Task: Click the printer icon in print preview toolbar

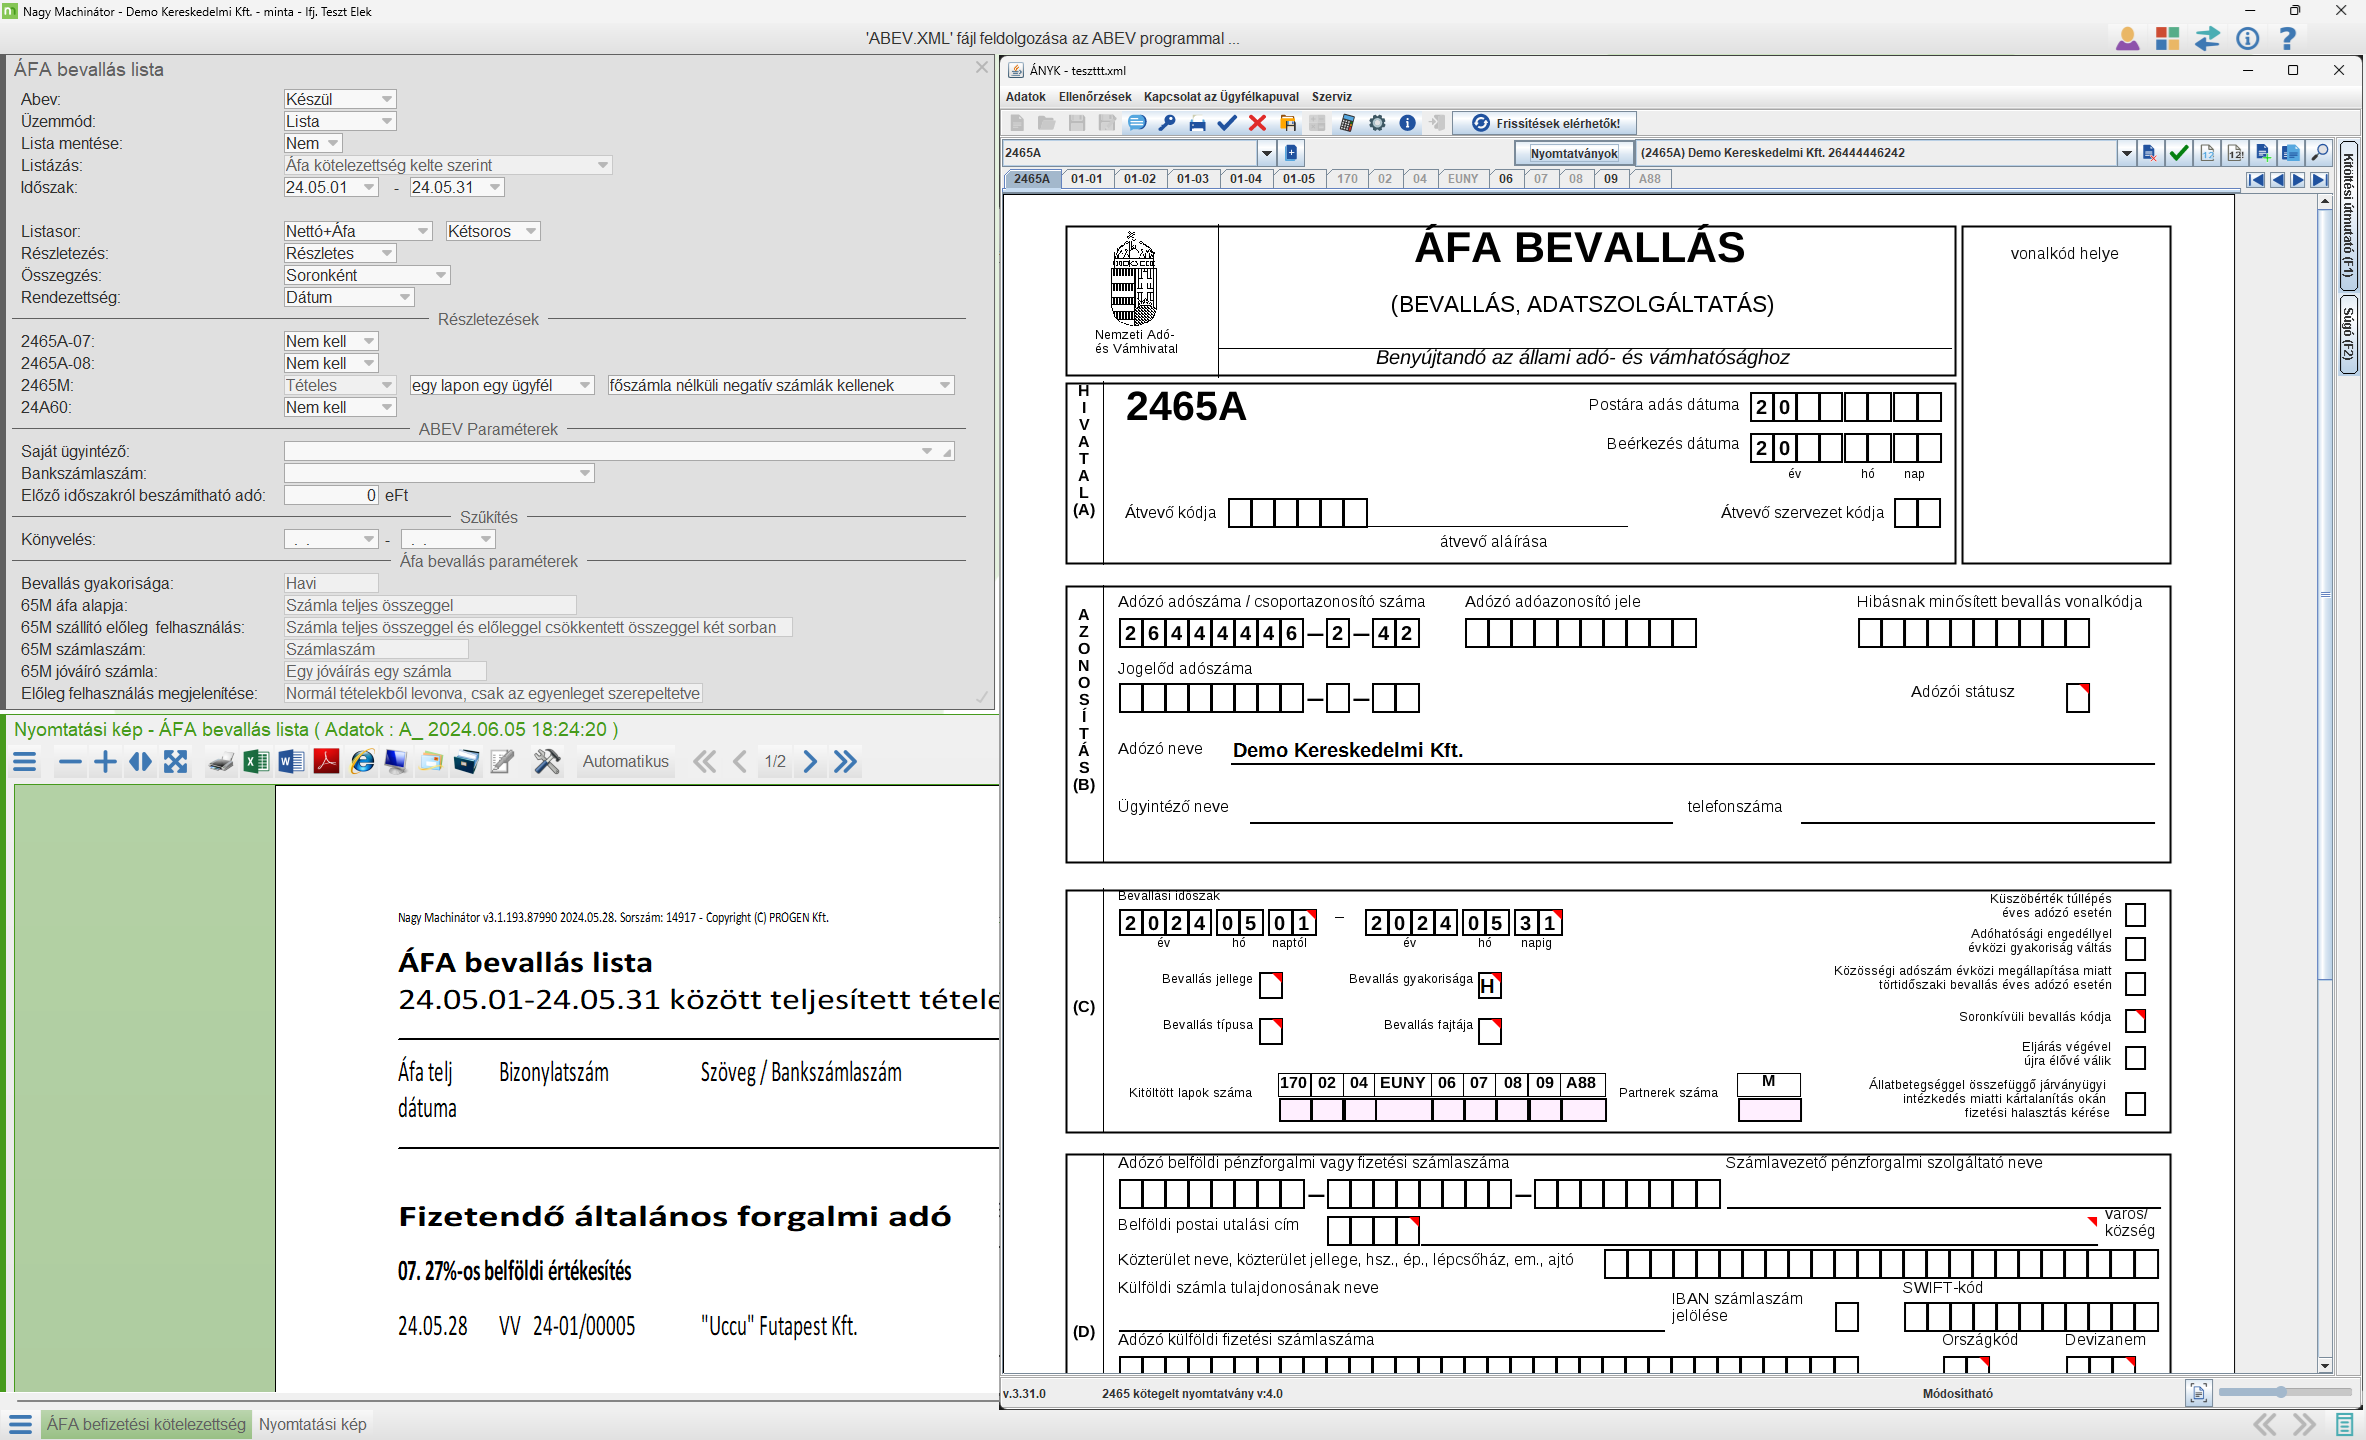Action: point(221,762)
